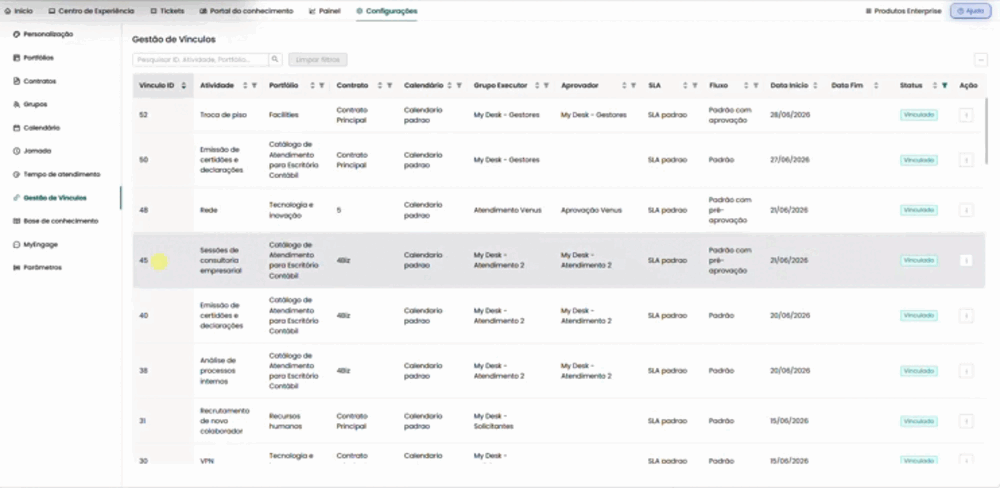The image size is (1000, 488).
Task: Click the Limpar filtros button
Action: coord(318,59)
